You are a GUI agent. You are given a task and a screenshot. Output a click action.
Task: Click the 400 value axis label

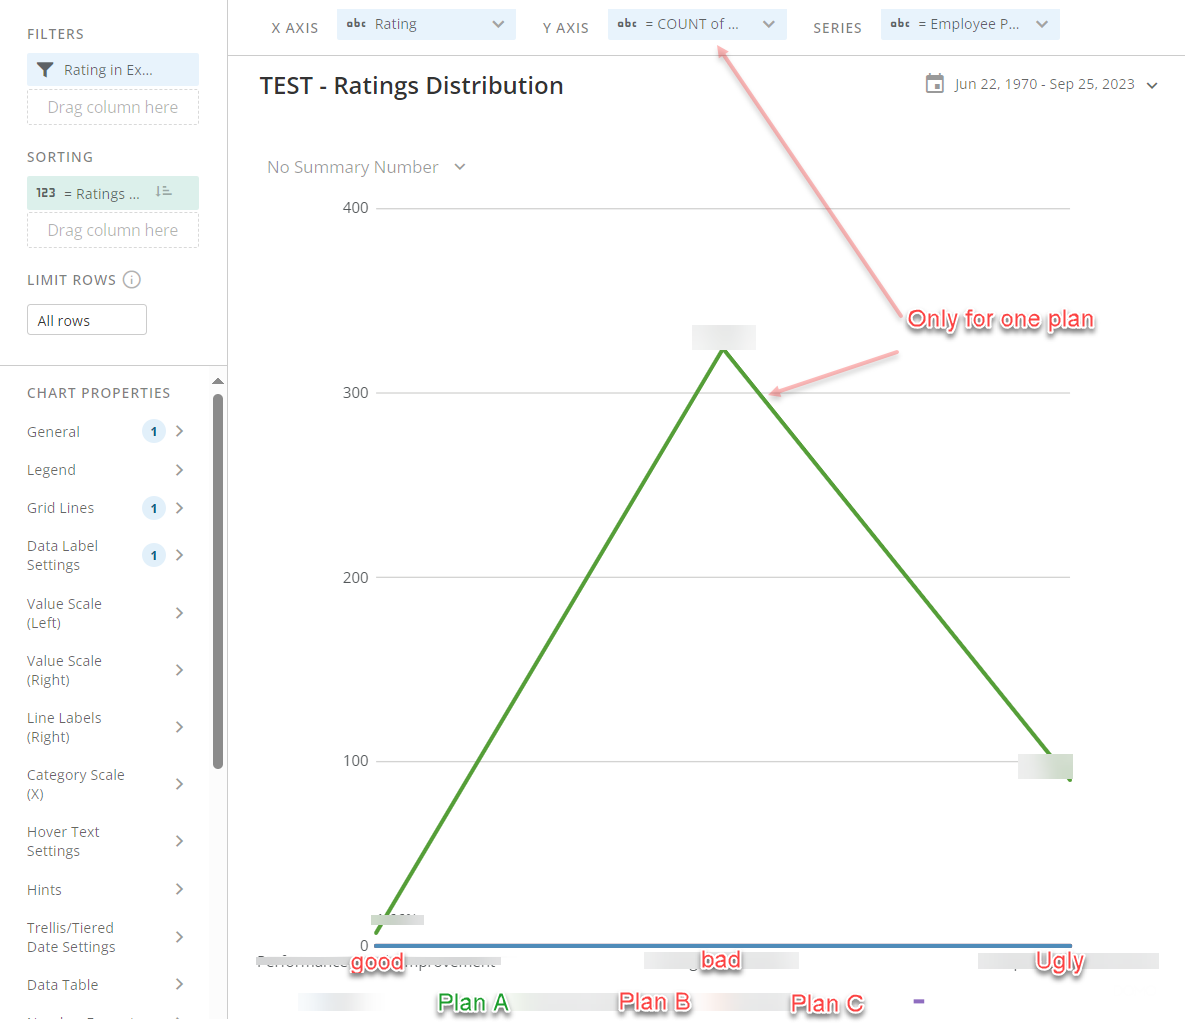(355, 208)
